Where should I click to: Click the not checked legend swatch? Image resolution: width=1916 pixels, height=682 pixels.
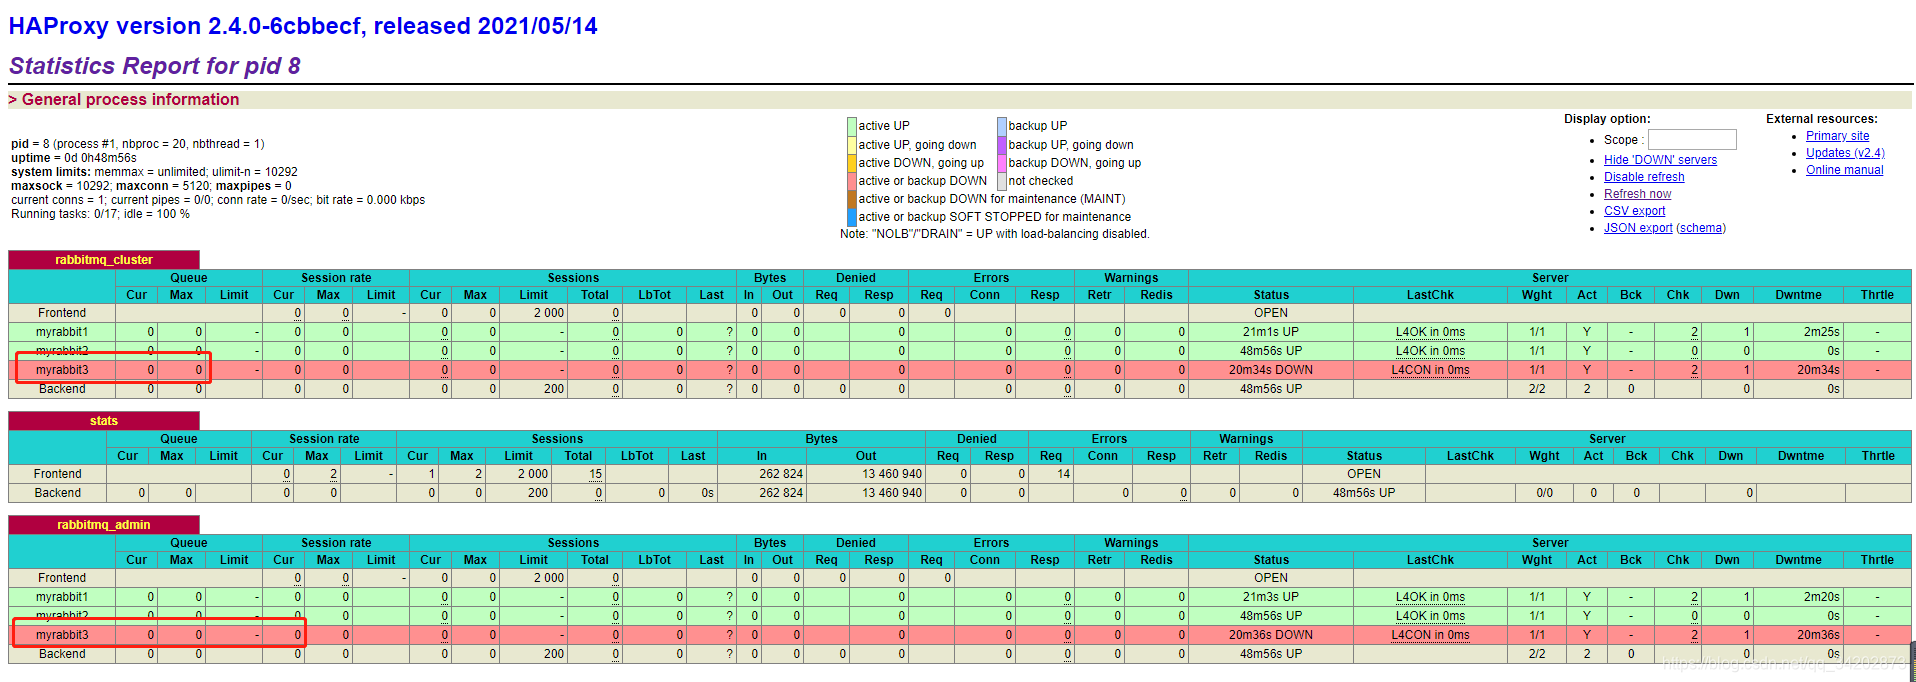click(x=1002, y=181)
